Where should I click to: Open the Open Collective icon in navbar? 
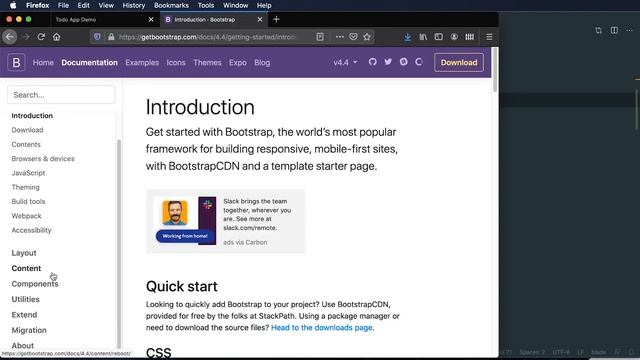coord(419,62)
